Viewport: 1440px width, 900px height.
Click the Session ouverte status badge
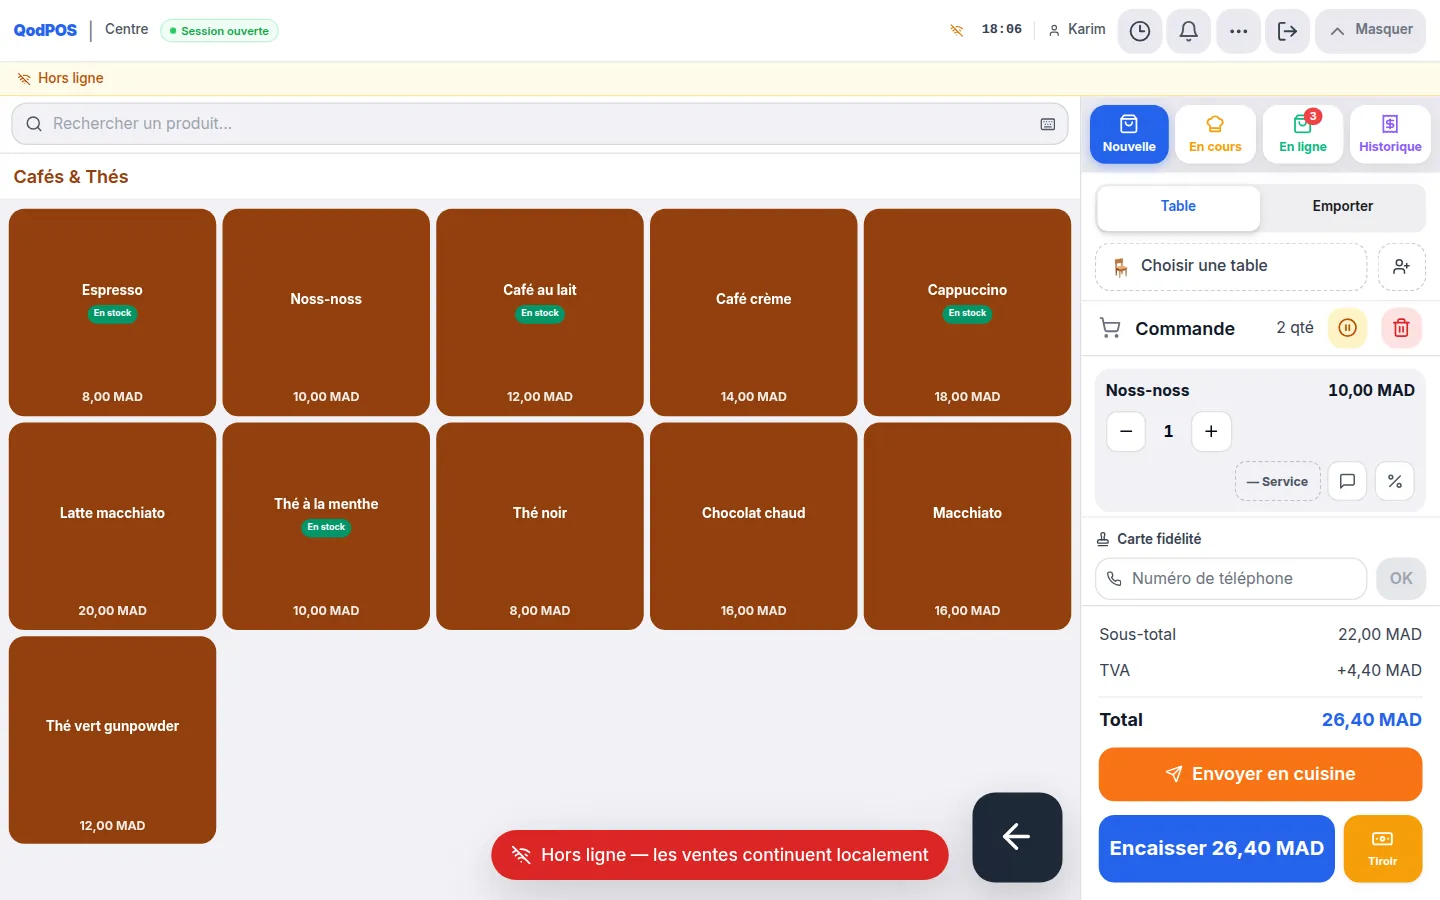pyautogui.click(x=219, y=31)
